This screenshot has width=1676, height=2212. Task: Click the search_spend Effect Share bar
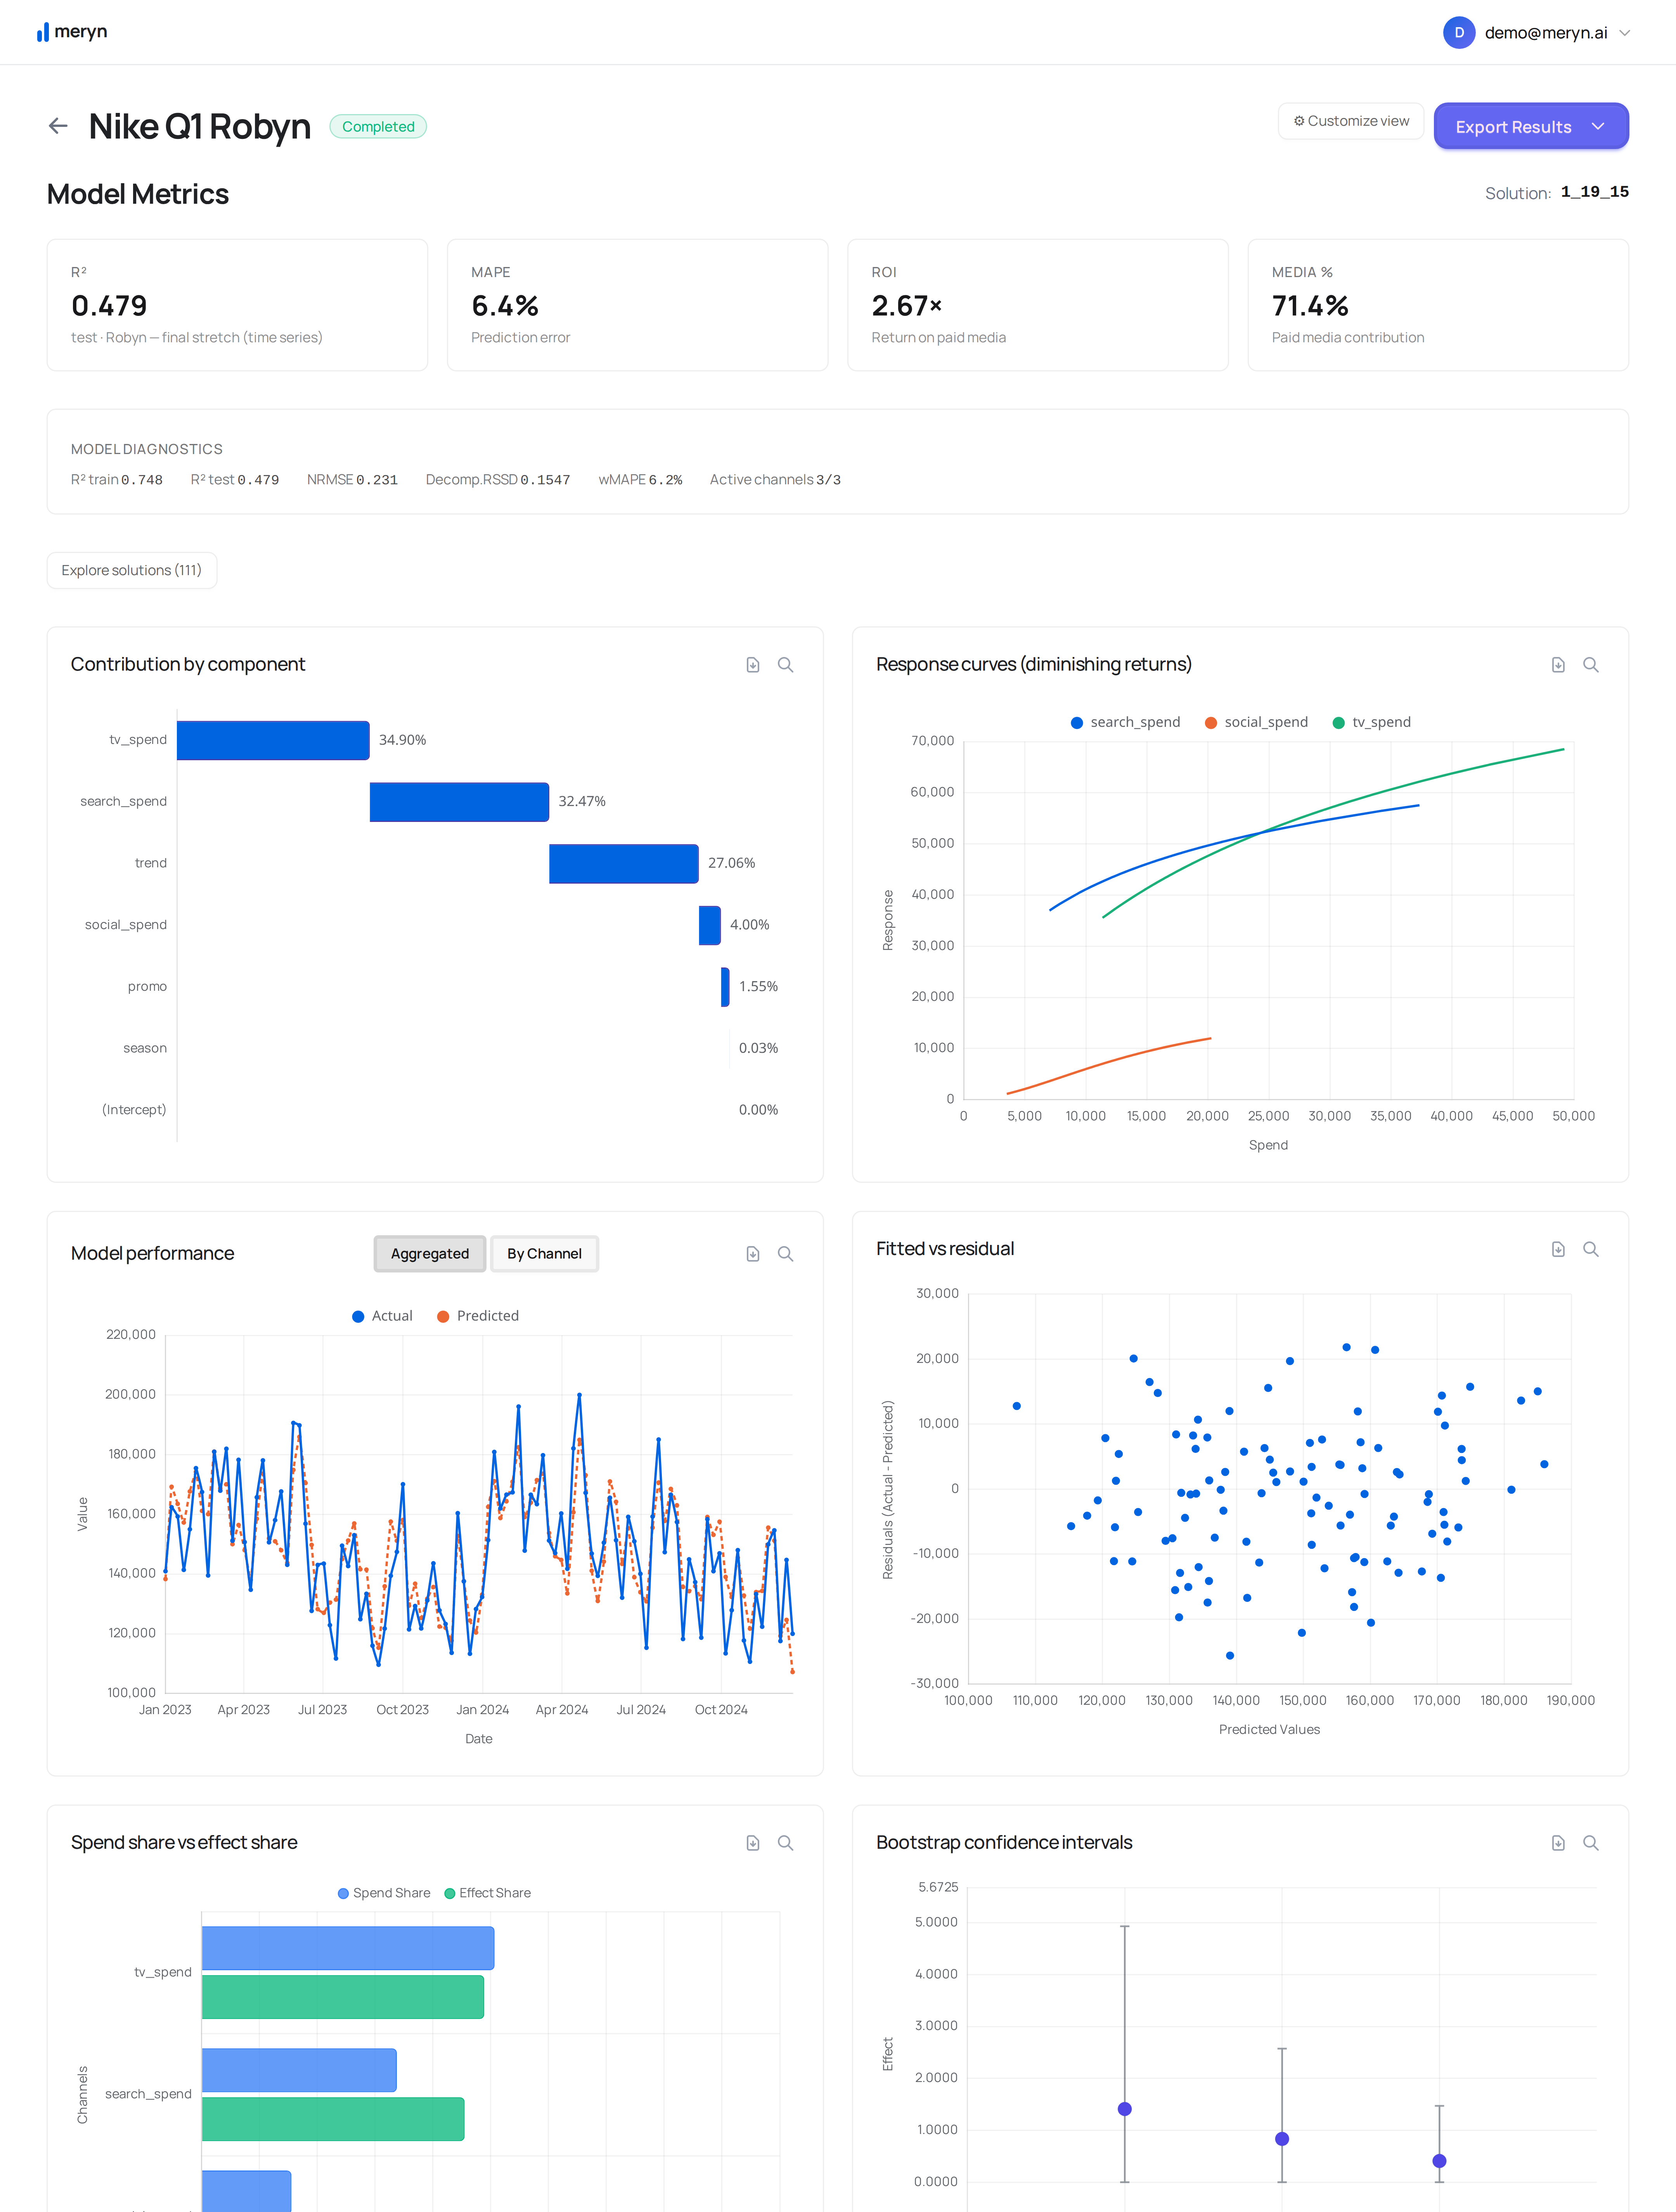pyautogui.click(x=333, y=2119)
